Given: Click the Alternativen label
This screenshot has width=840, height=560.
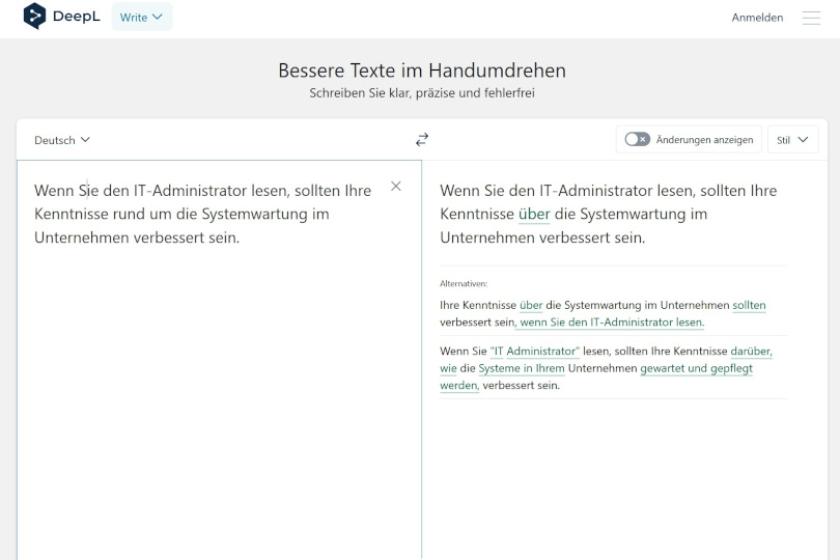Looking at the screenshot, I should [463, 283].
